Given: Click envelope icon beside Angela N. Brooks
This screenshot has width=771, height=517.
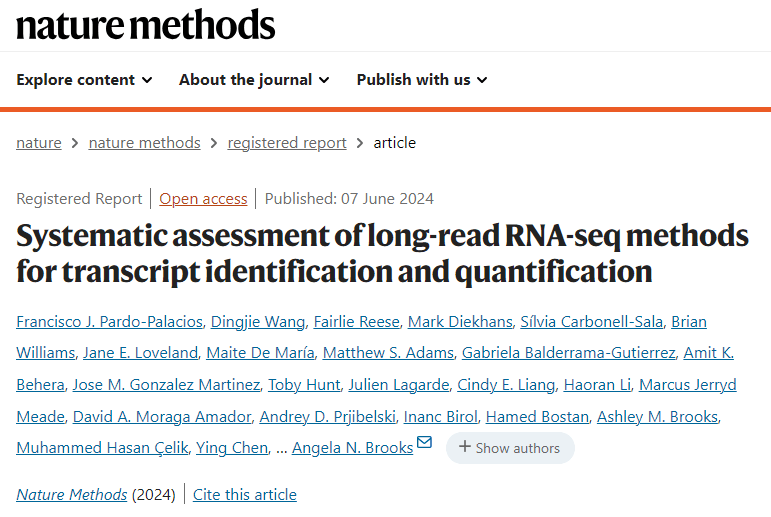Looking at the screenshot, I should pyautogui.click(x=424, y=442).
